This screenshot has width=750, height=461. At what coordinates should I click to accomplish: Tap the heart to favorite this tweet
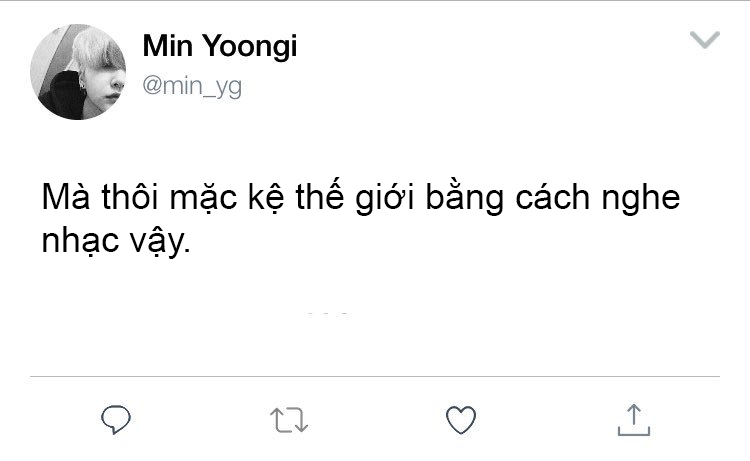pyautogui.click(x=460, y=419)
